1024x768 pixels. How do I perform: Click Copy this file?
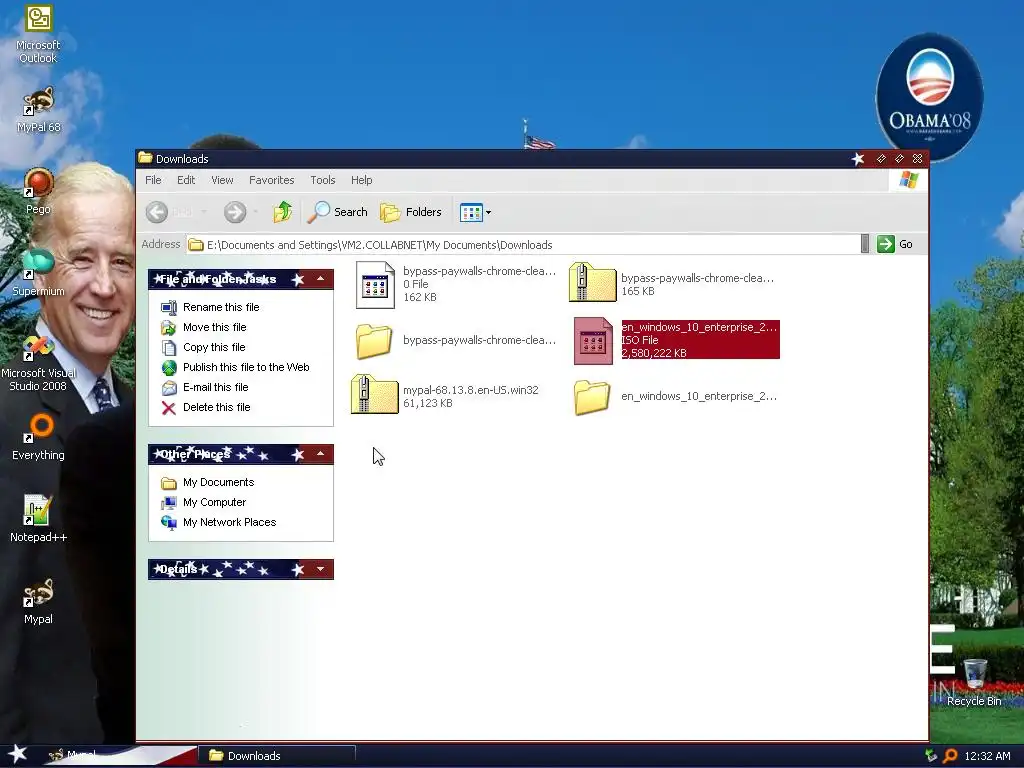tap(214, 347)
